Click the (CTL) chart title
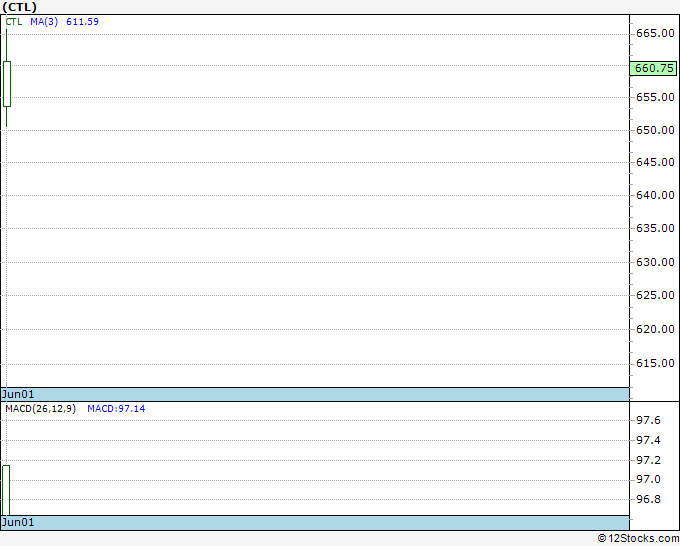The width and height of the screenshot is (680, 546). click(20, 7)
